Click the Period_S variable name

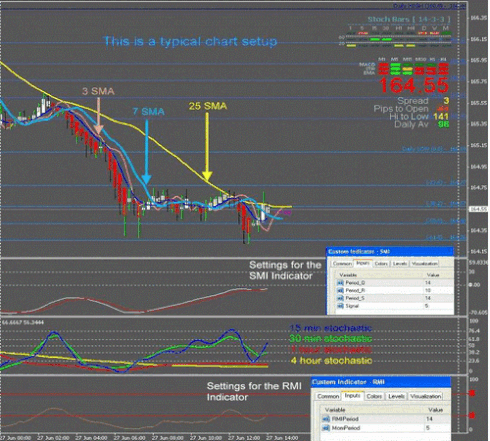[x=355, y=298]
